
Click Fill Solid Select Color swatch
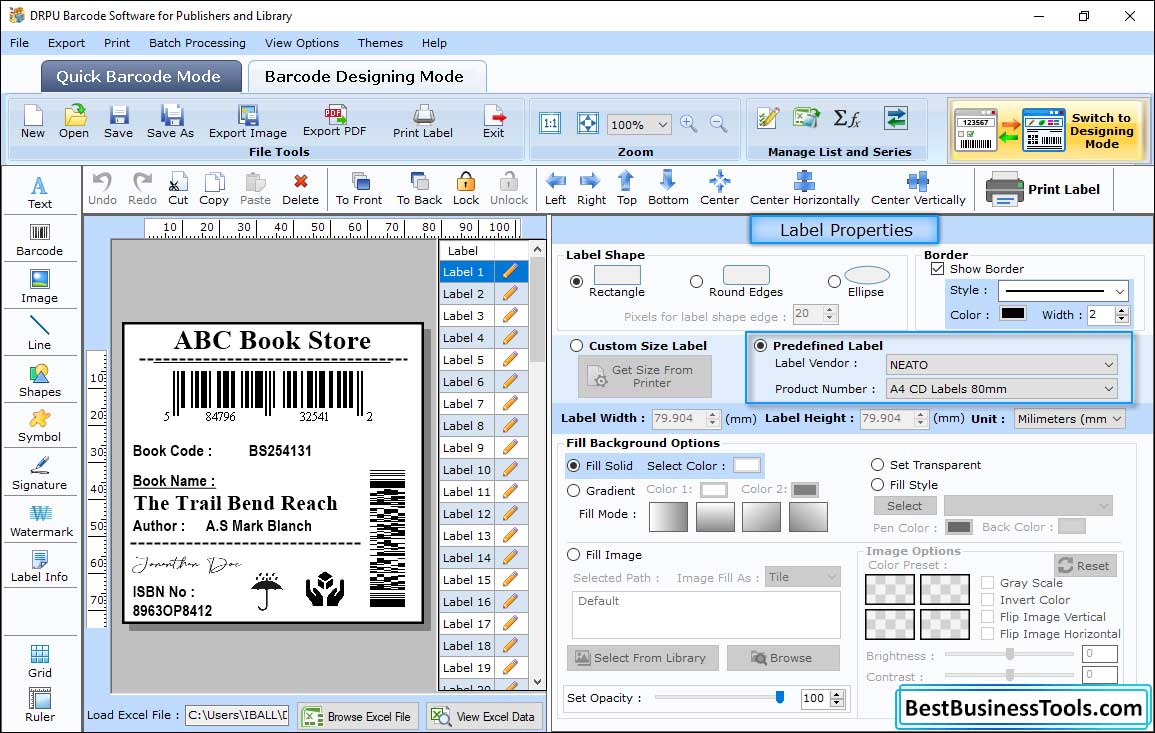(x=746, y=466)
